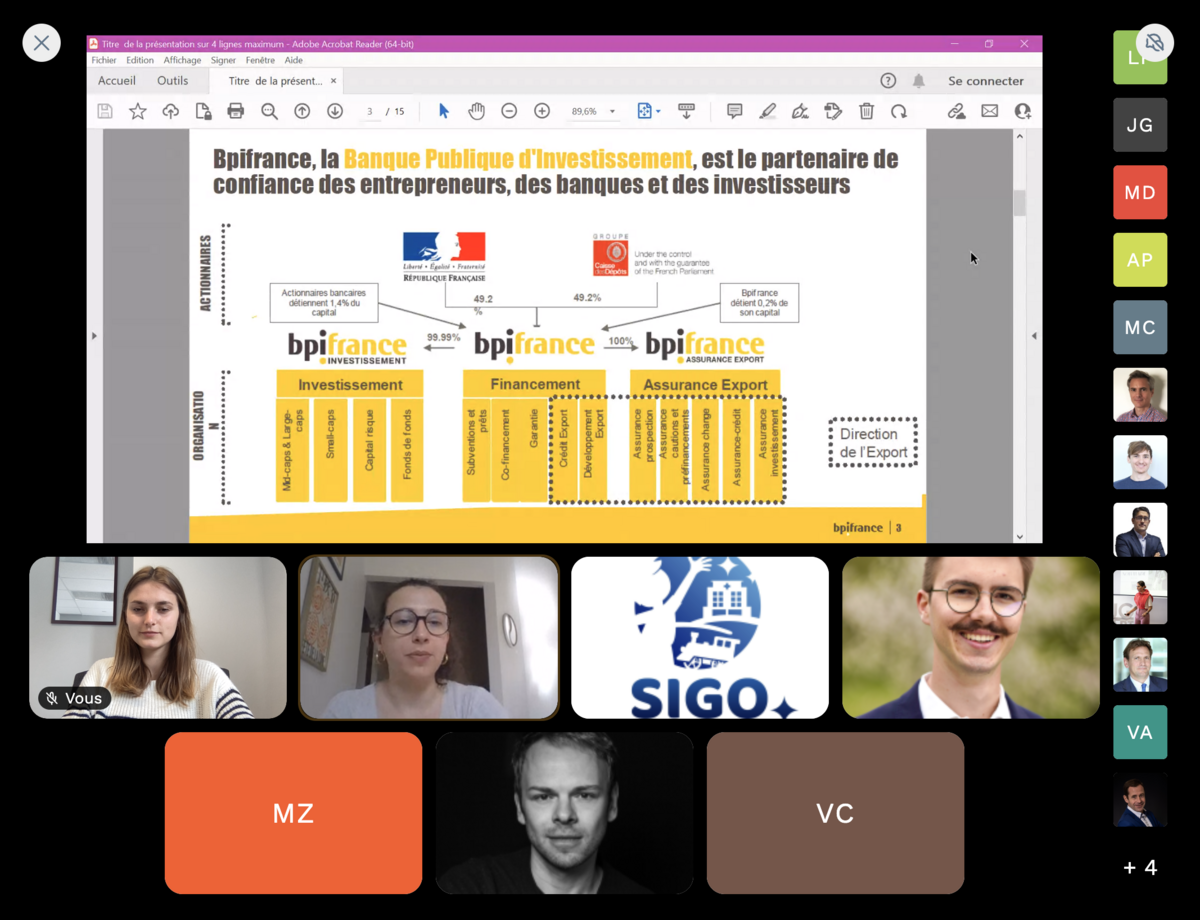Toggle the muted camera icon at top right
The height and width of the screenshot is (920, 1200).
[x=1154, y=43]
